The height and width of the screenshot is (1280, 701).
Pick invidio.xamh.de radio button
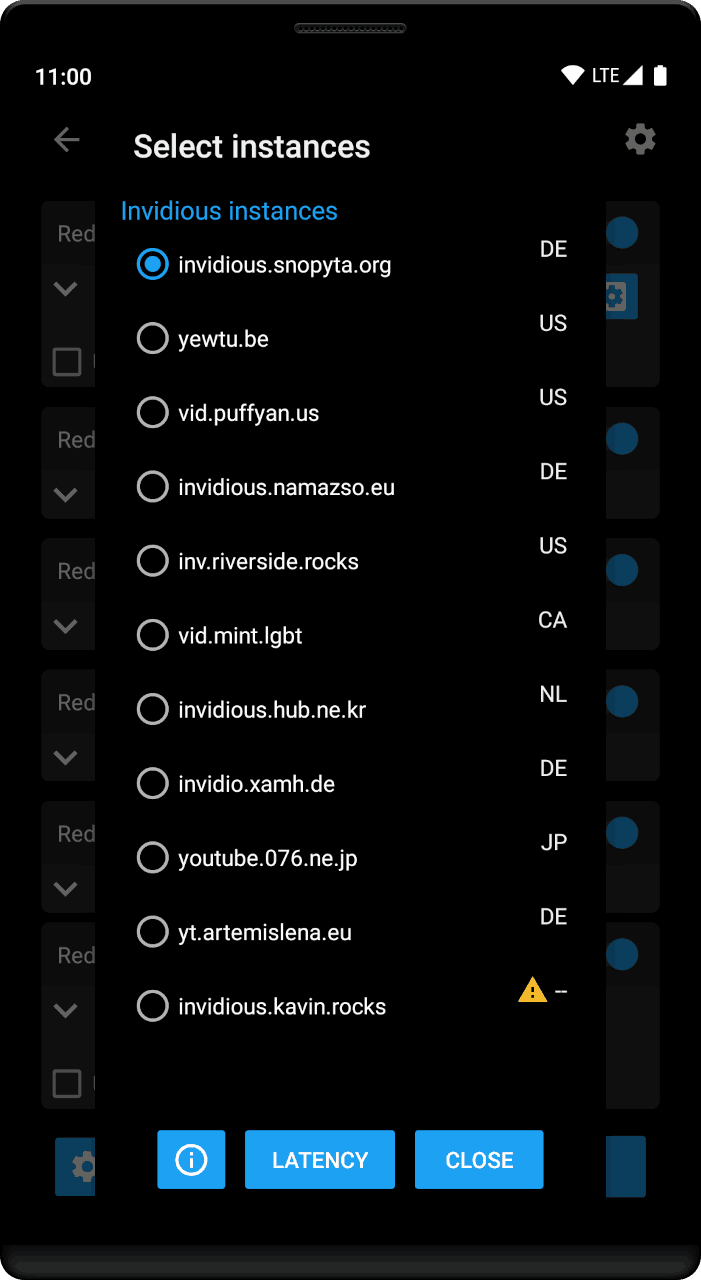pos(152,784)
